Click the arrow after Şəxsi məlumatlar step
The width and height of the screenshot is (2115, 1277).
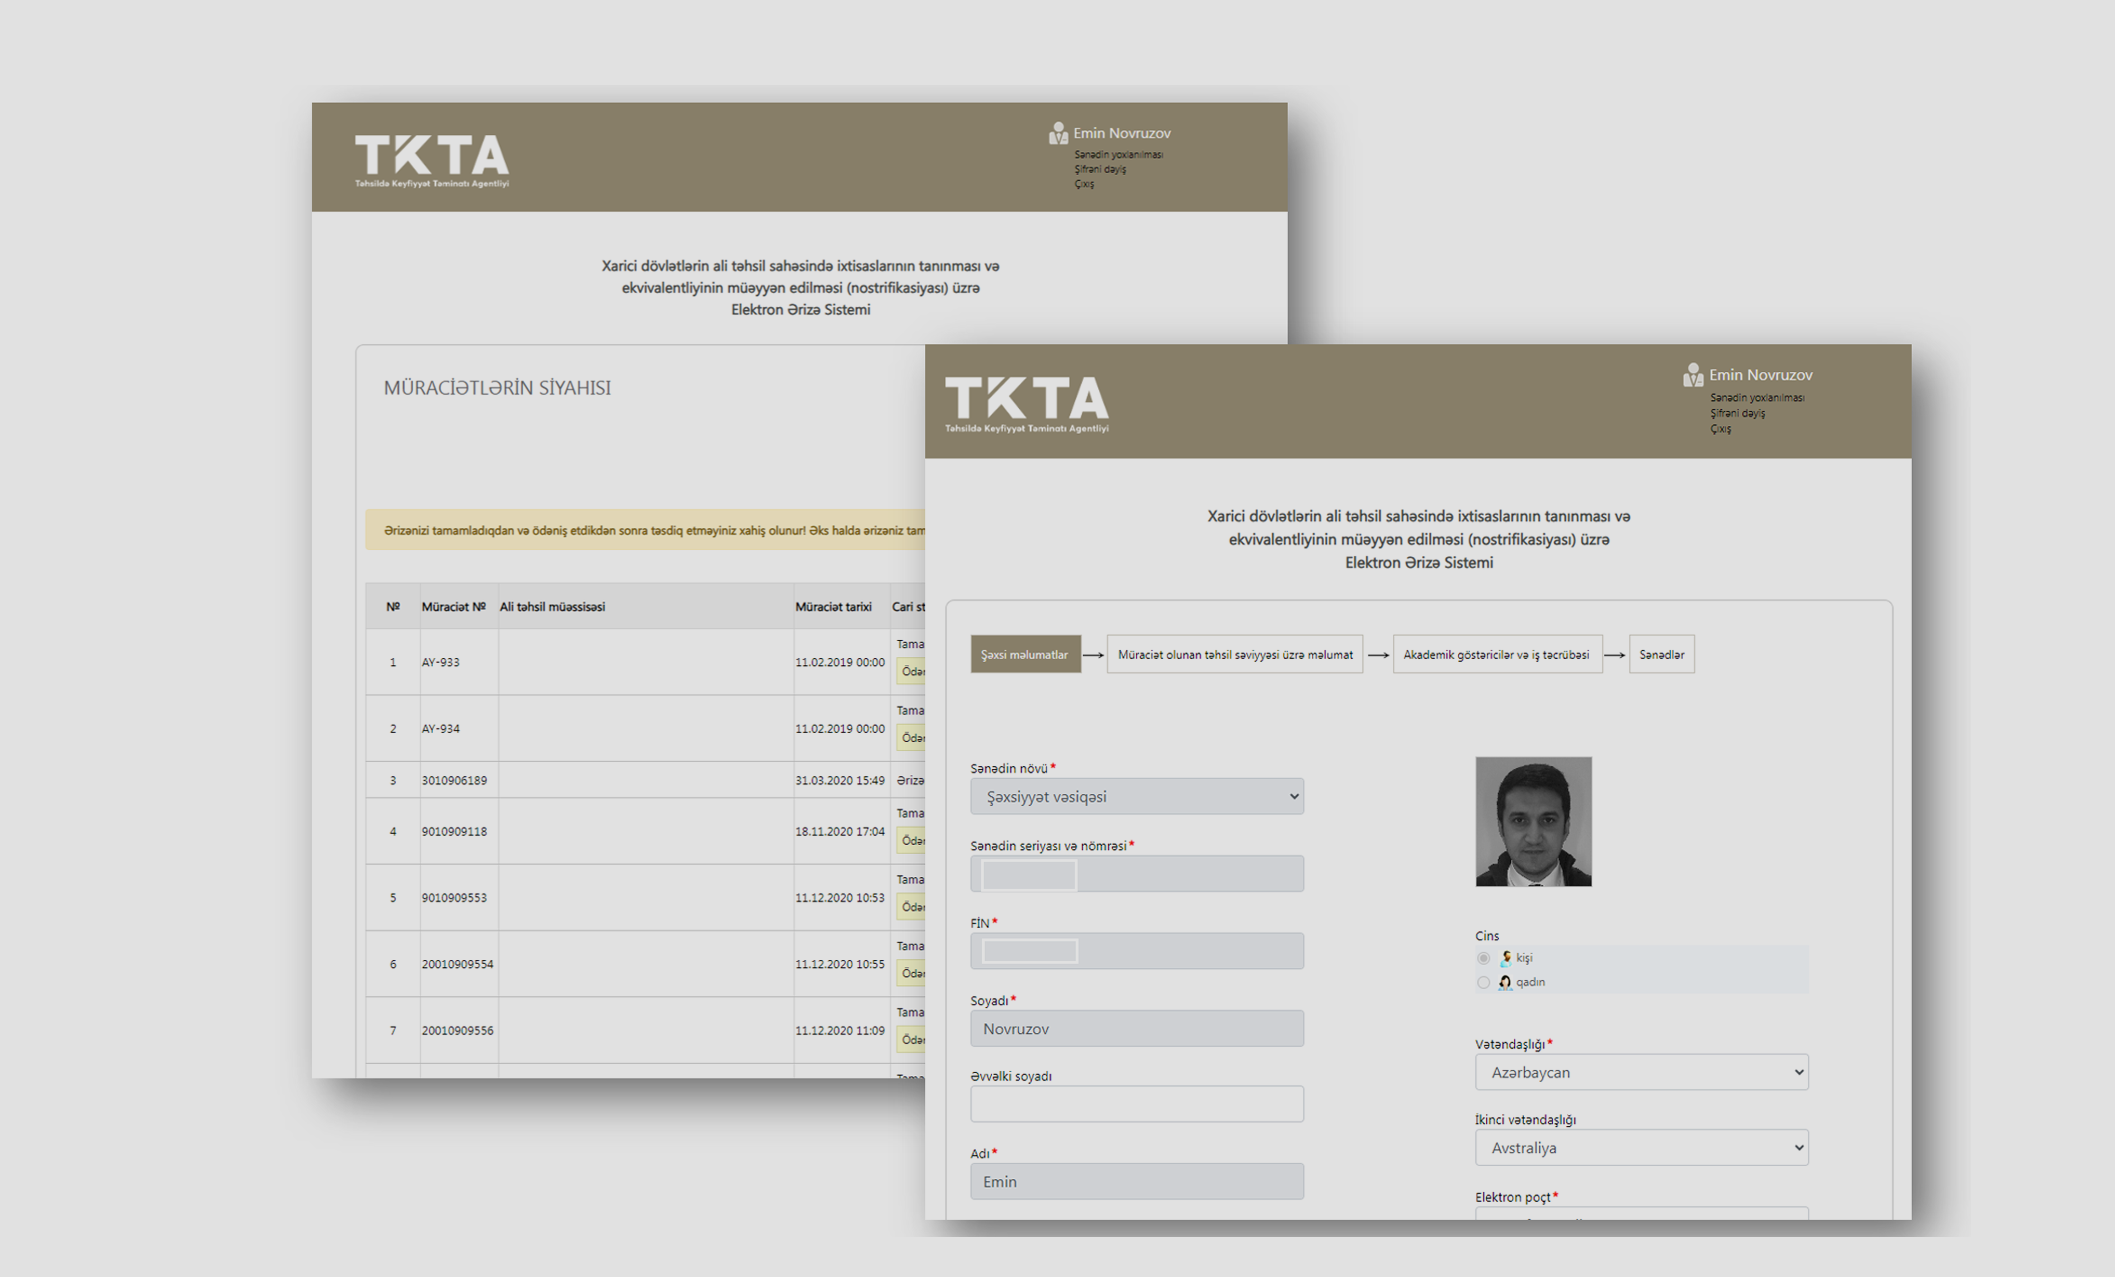(1093, 655)
